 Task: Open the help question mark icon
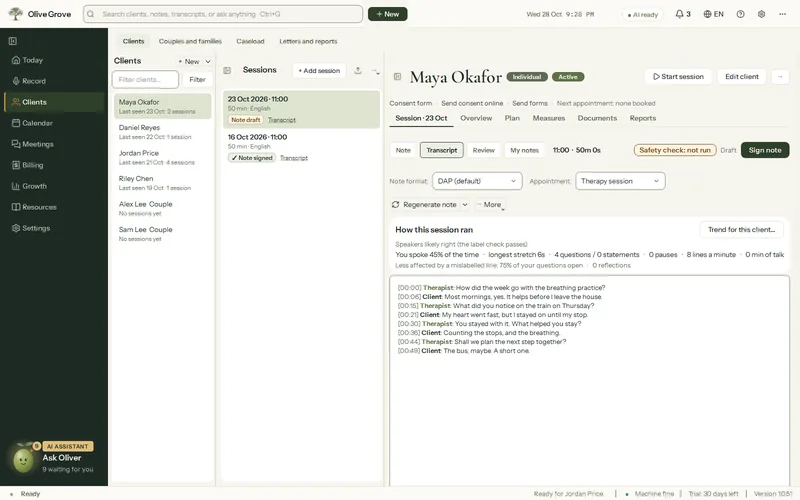click(740, 14)
